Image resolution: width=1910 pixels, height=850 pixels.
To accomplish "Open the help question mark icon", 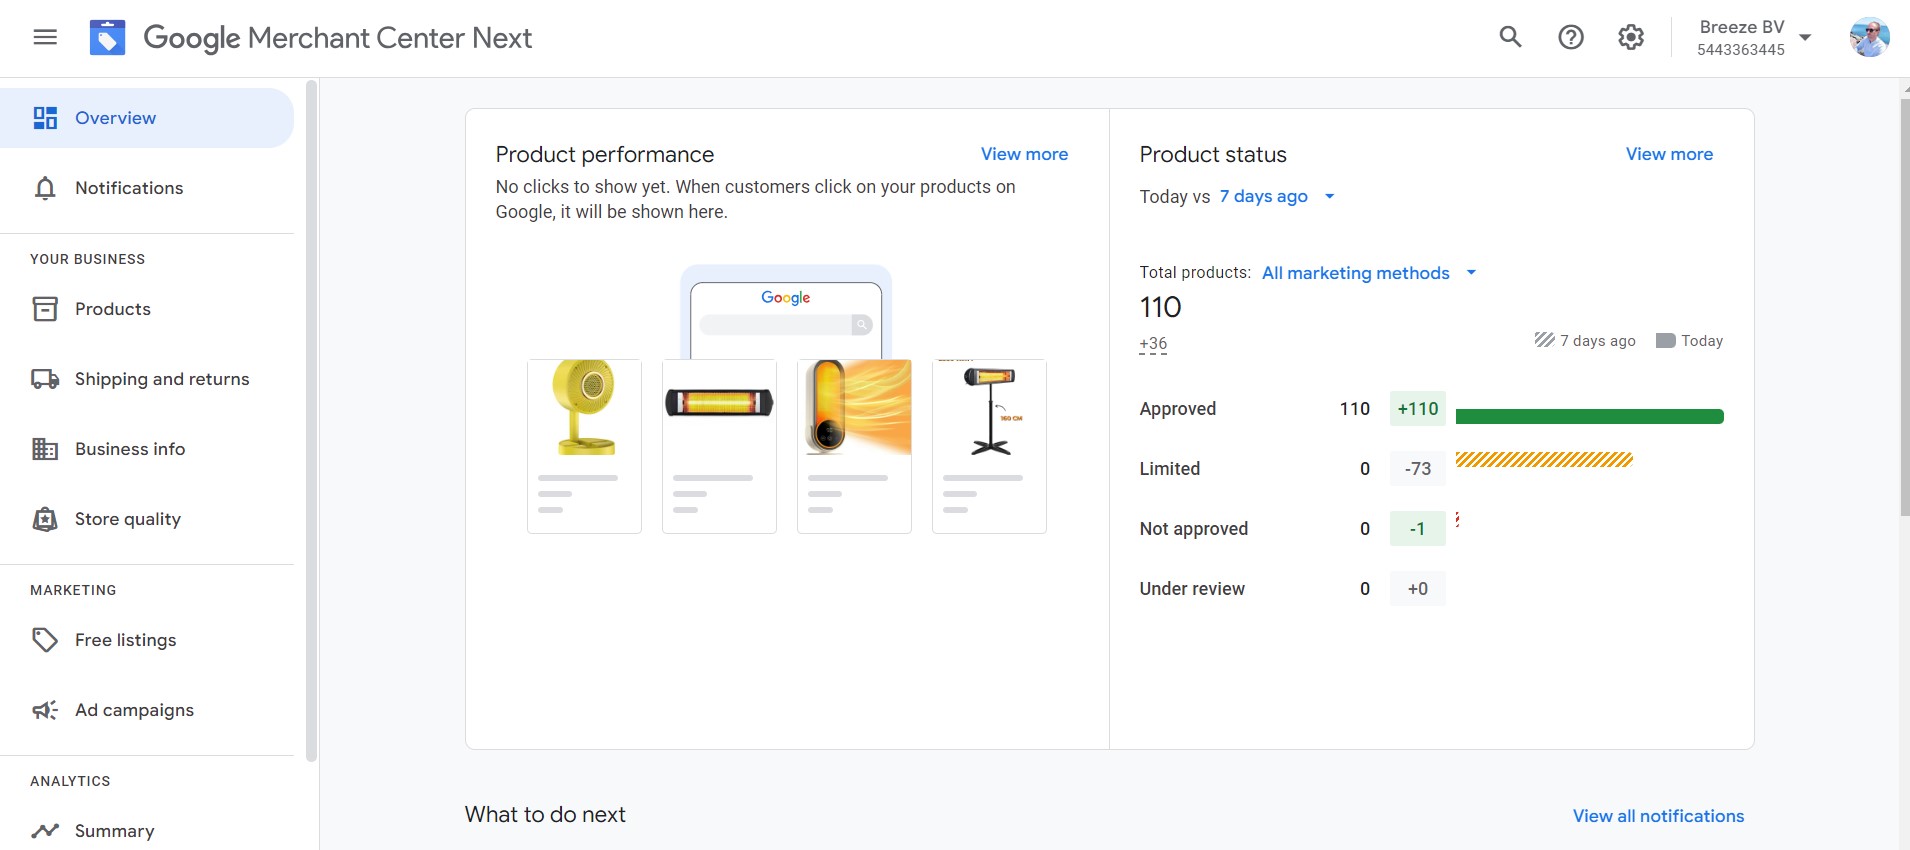I will coord(1571,38).
